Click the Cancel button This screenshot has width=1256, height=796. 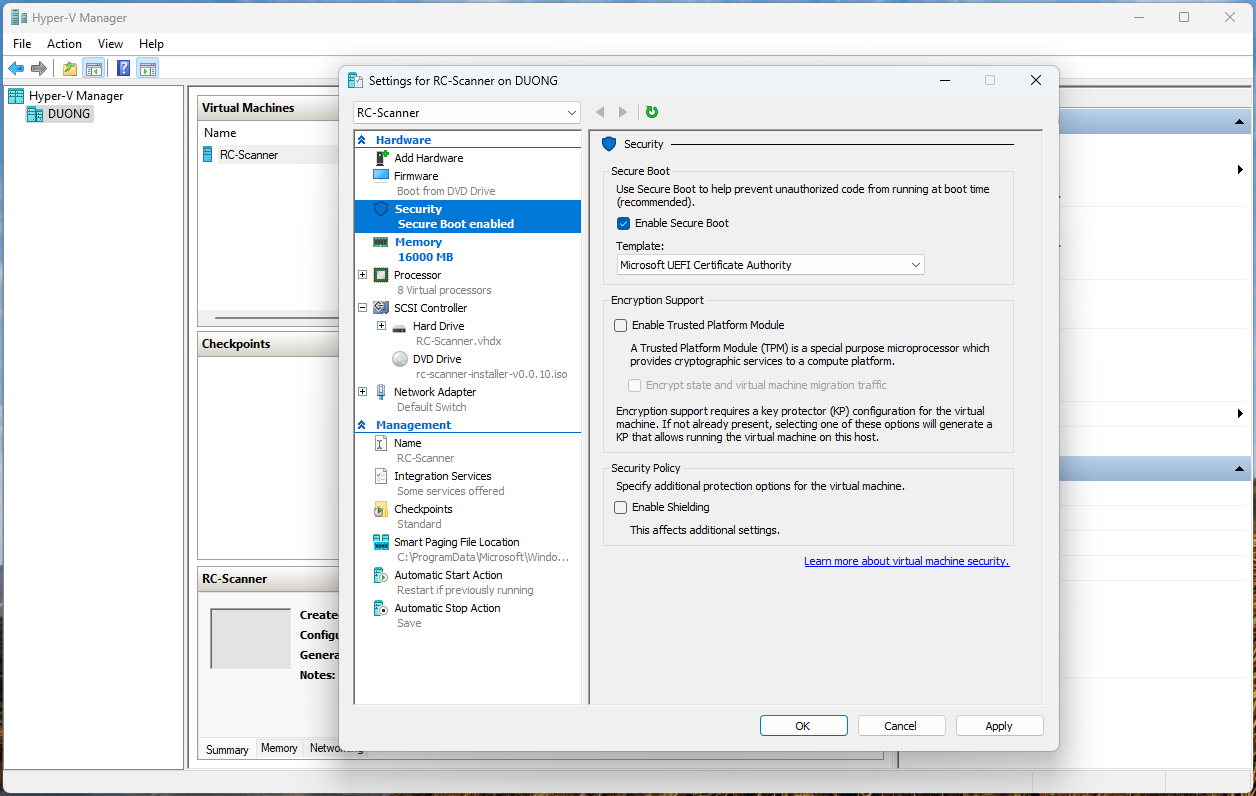click(x=901, y=726)
